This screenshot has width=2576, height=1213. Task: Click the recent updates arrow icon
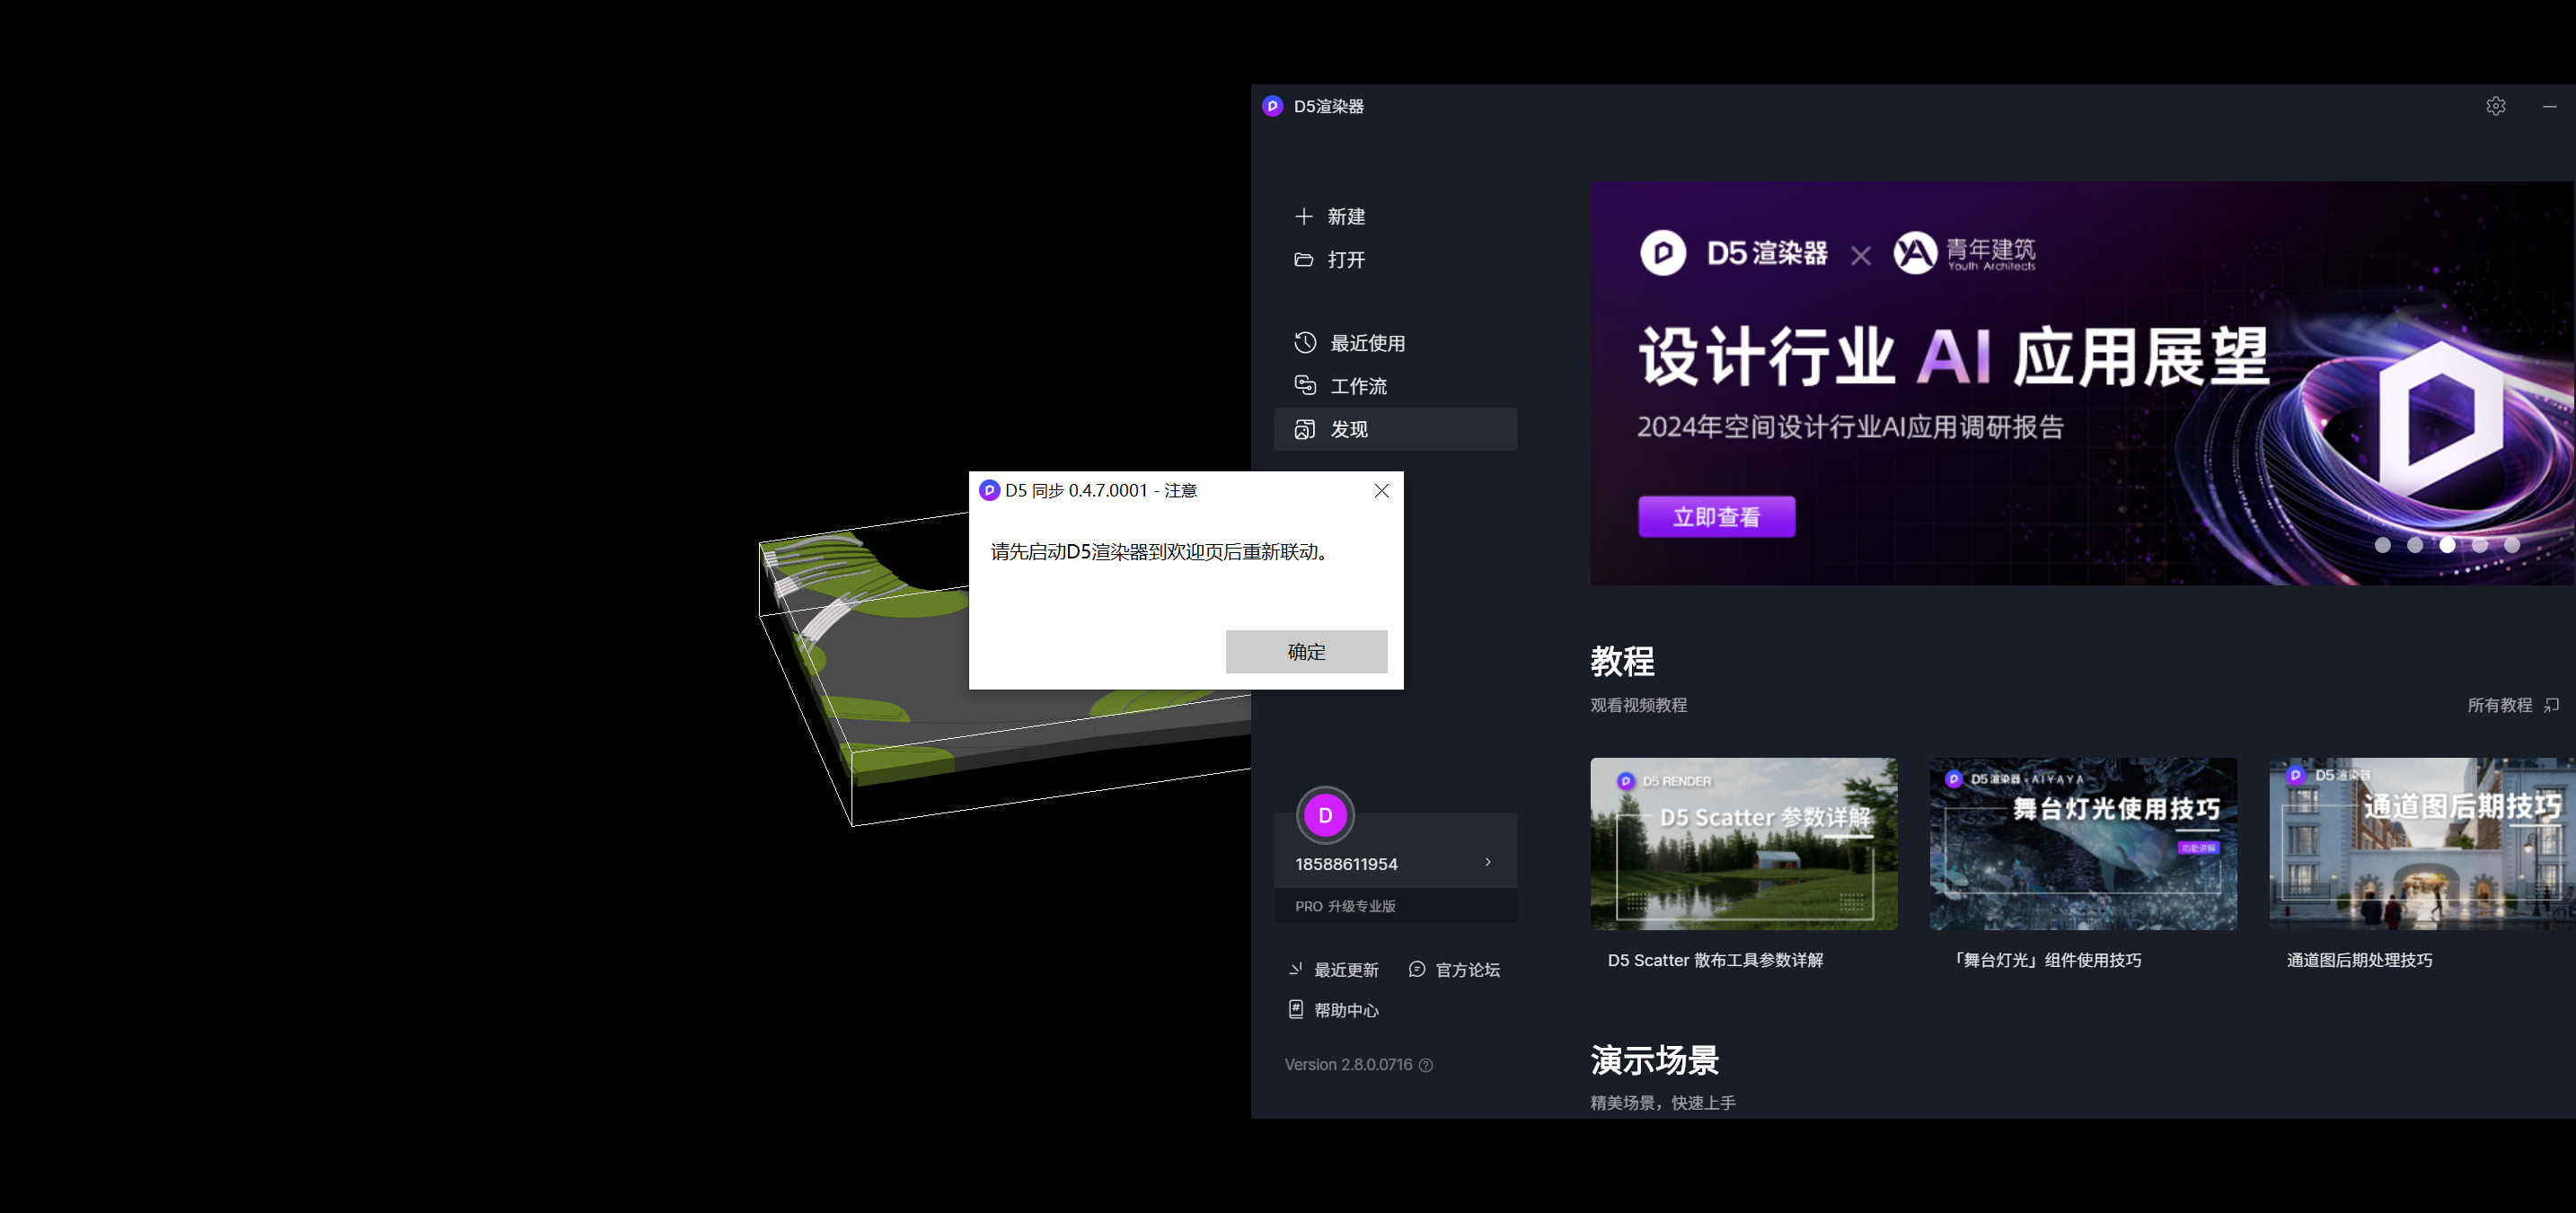[x=1296, y=969]
